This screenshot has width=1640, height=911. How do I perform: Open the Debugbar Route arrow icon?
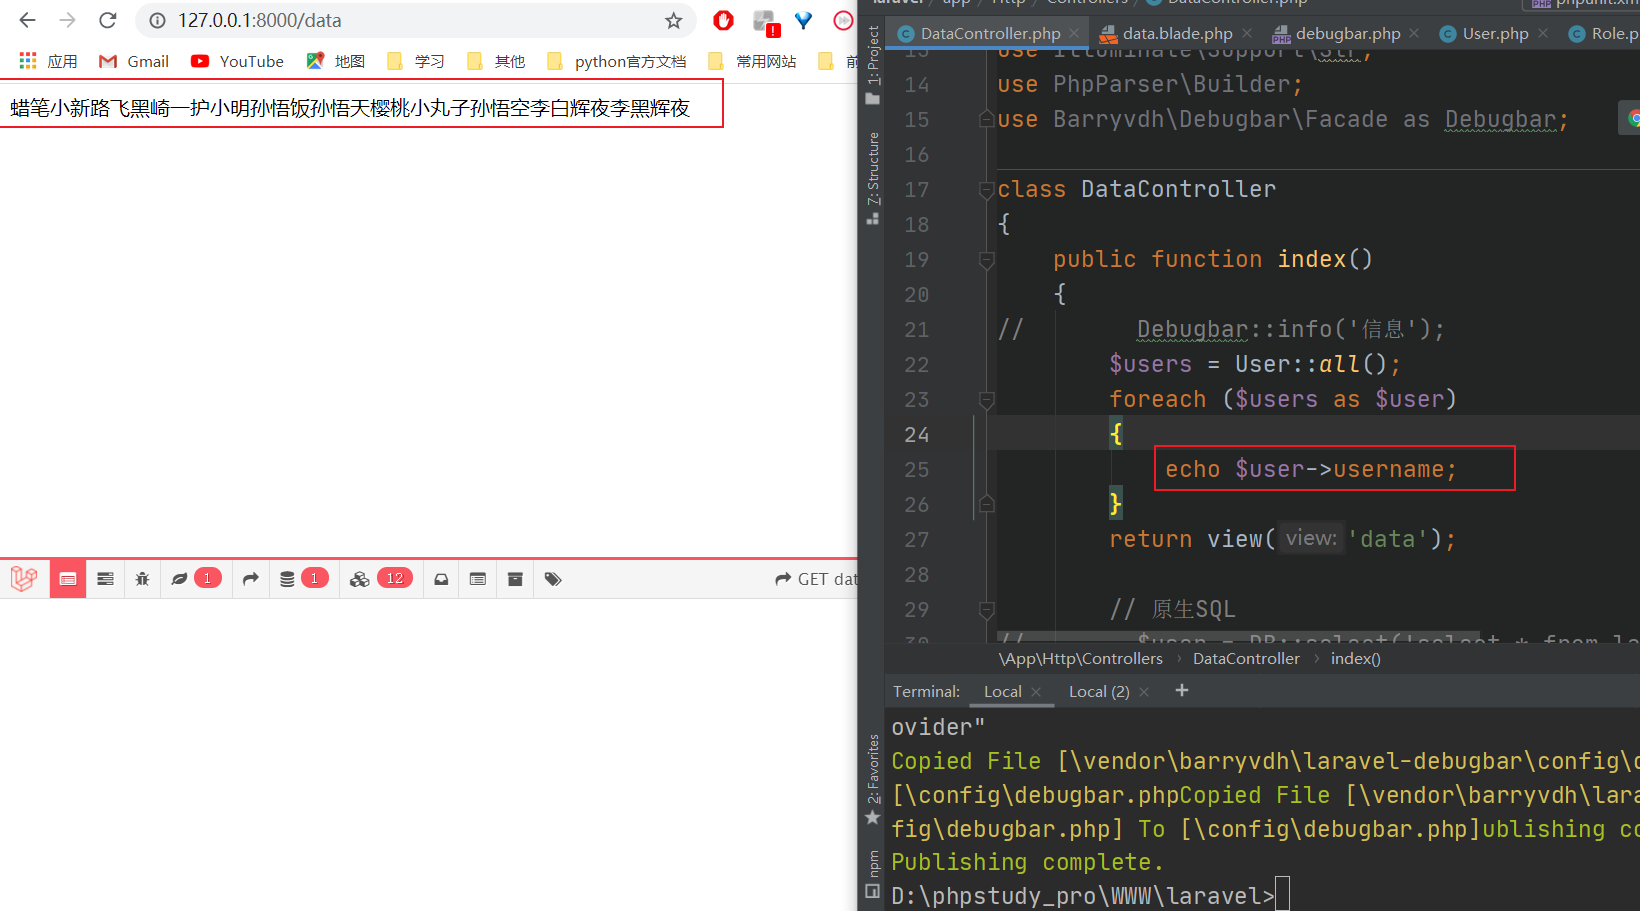tap(250, 579)
